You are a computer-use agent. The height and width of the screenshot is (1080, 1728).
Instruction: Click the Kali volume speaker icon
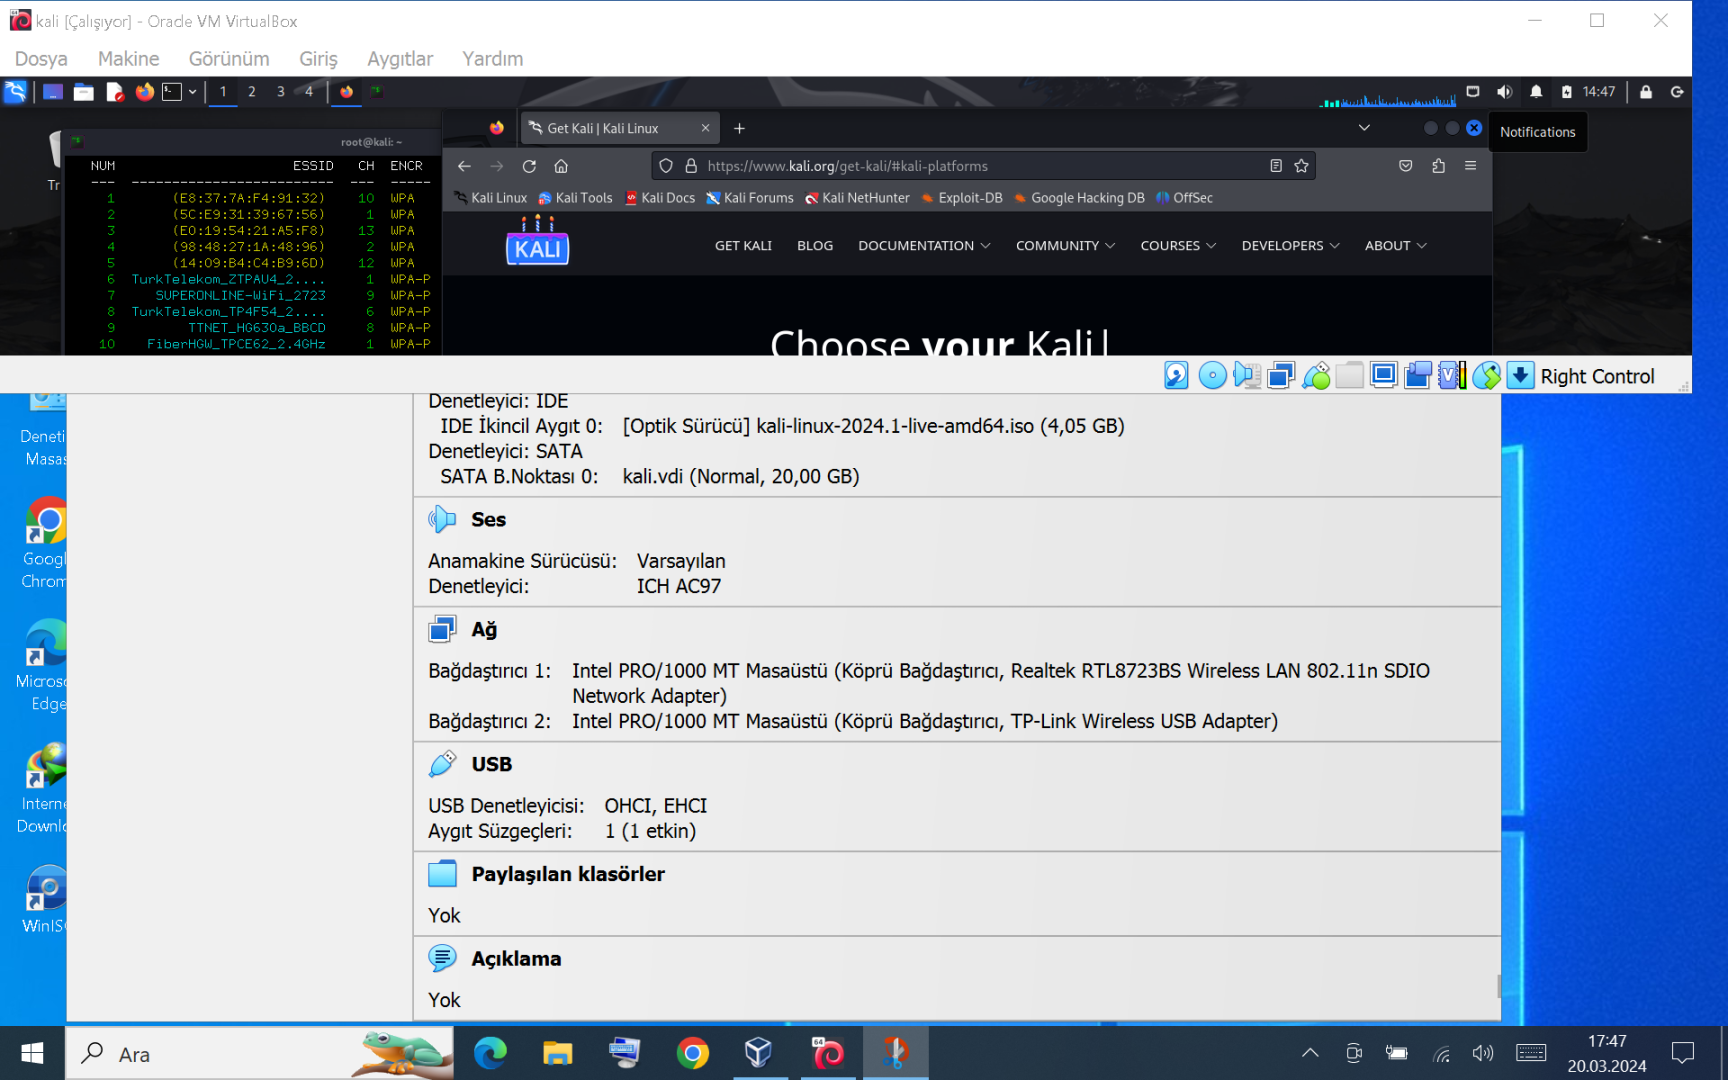pos(1504,92)
